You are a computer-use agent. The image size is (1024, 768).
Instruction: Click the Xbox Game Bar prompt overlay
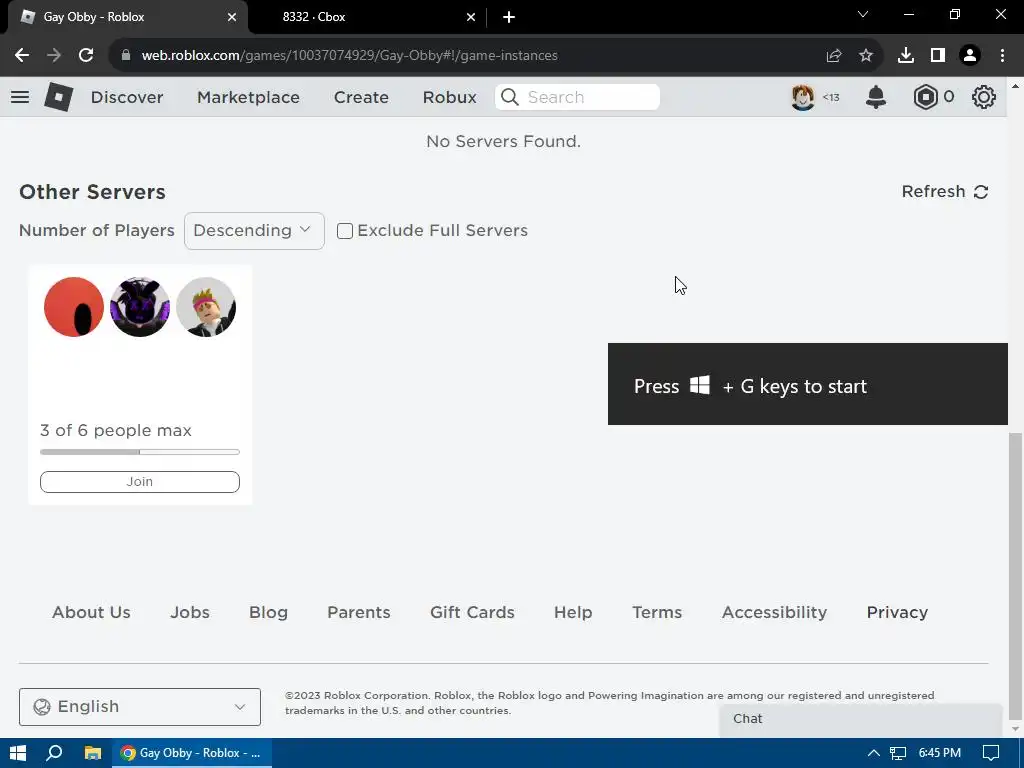[x=808, y=384]
